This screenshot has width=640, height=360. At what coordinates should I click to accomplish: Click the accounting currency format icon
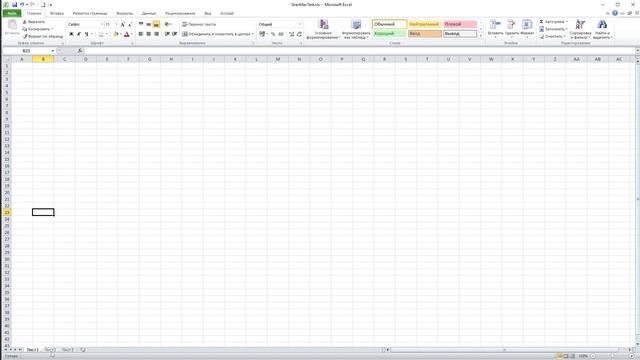(x=262, y=34)
